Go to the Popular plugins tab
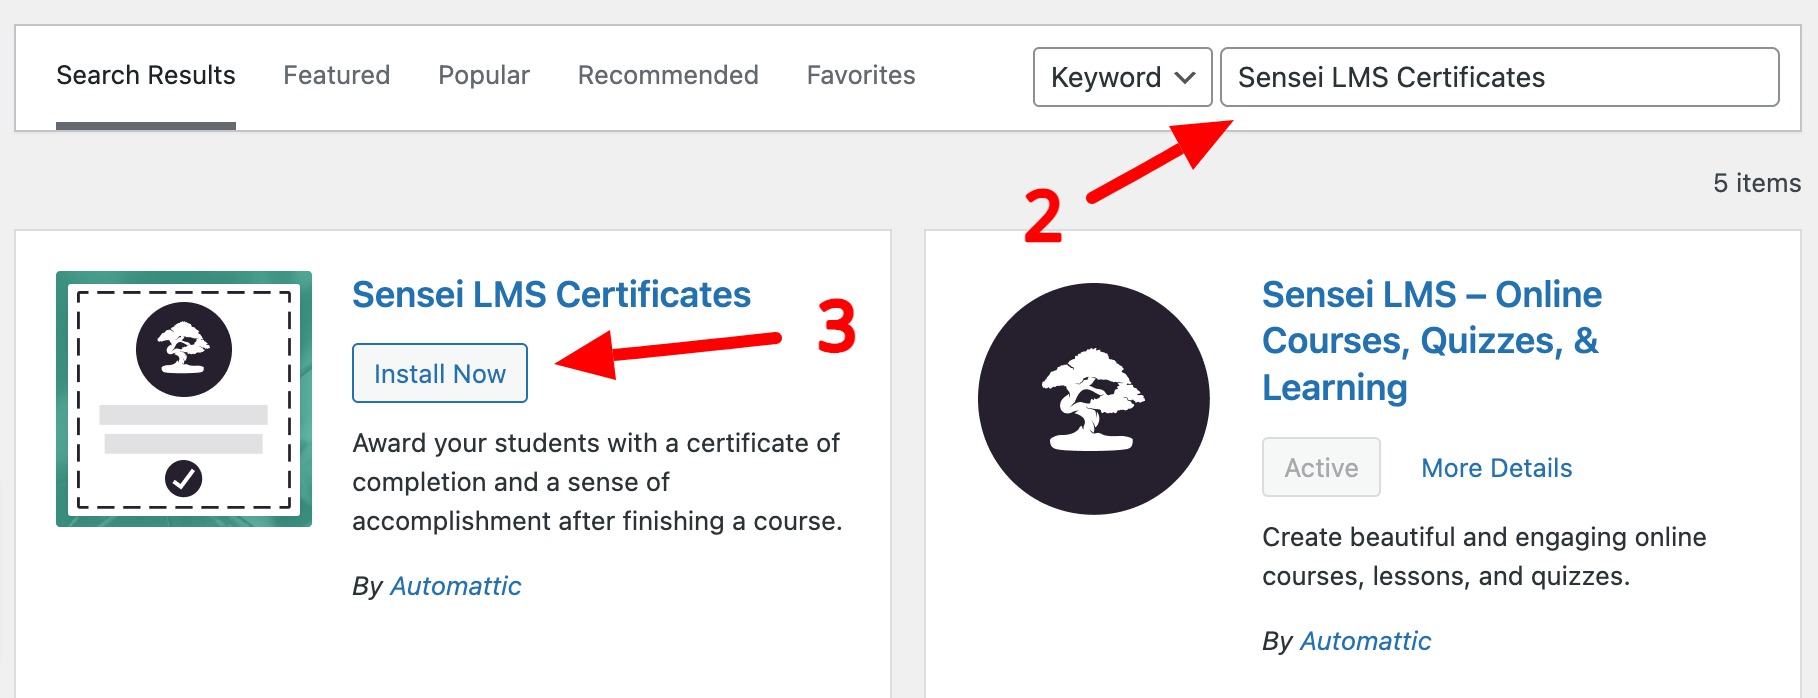The height and width of the screenshot is (698, 1818). point(484,75)
